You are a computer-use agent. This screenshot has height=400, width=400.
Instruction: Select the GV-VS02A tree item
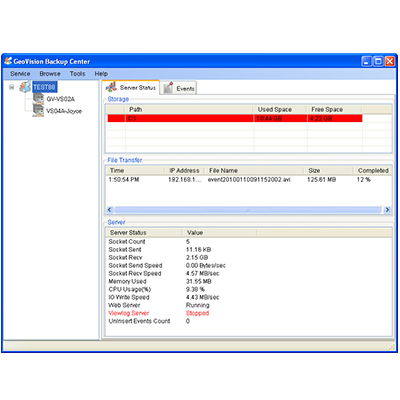pyautogui.click(x=61, y=99)
